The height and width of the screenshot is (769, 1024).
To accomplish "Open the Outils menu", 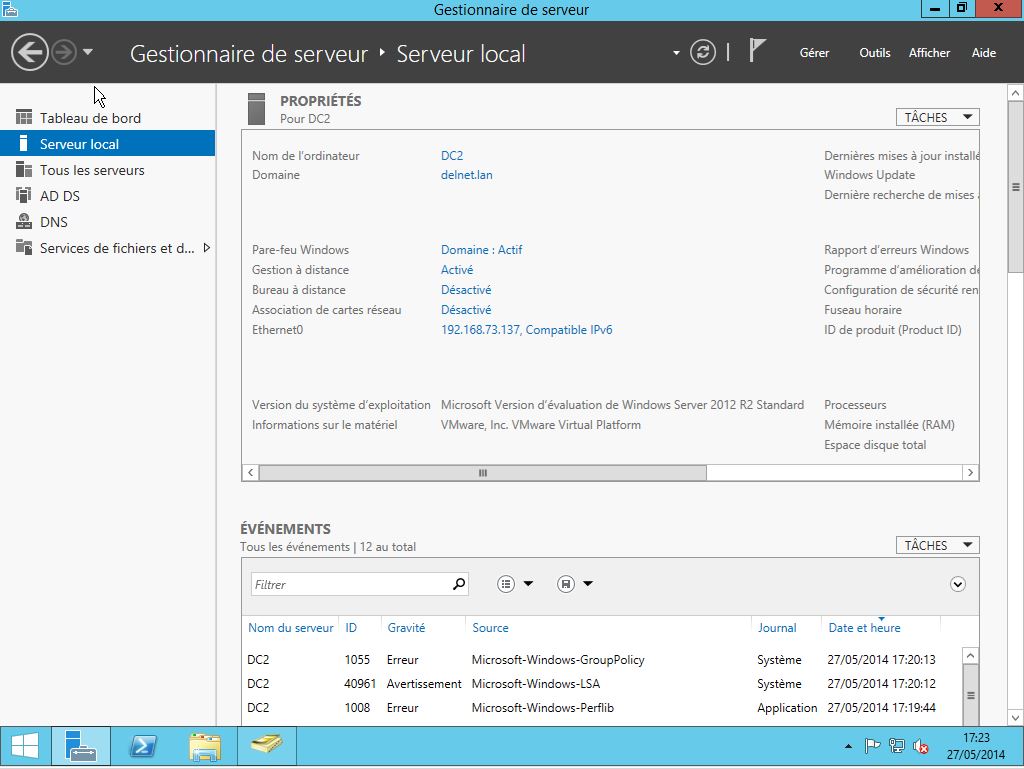I will click(874, 53).
